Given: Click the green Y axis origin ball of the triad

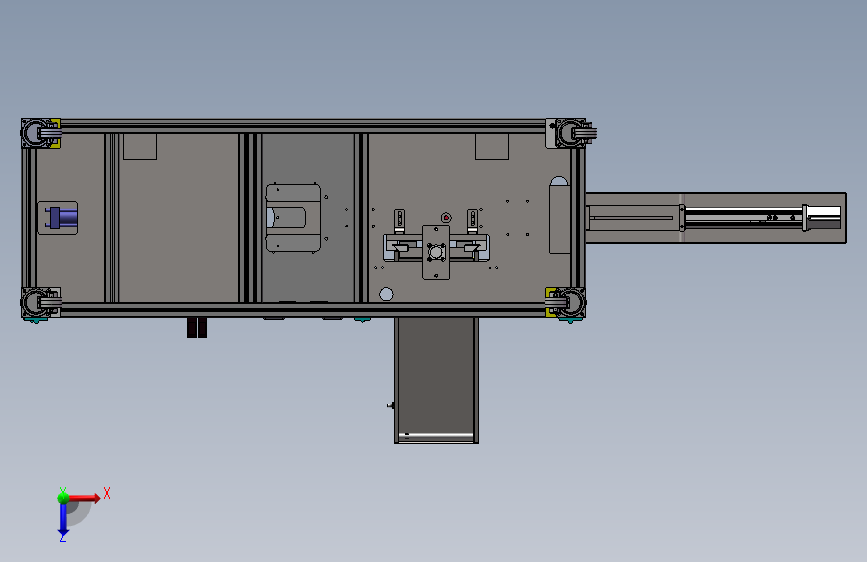Looking at the screenshot, I should (x=63, y=497).
